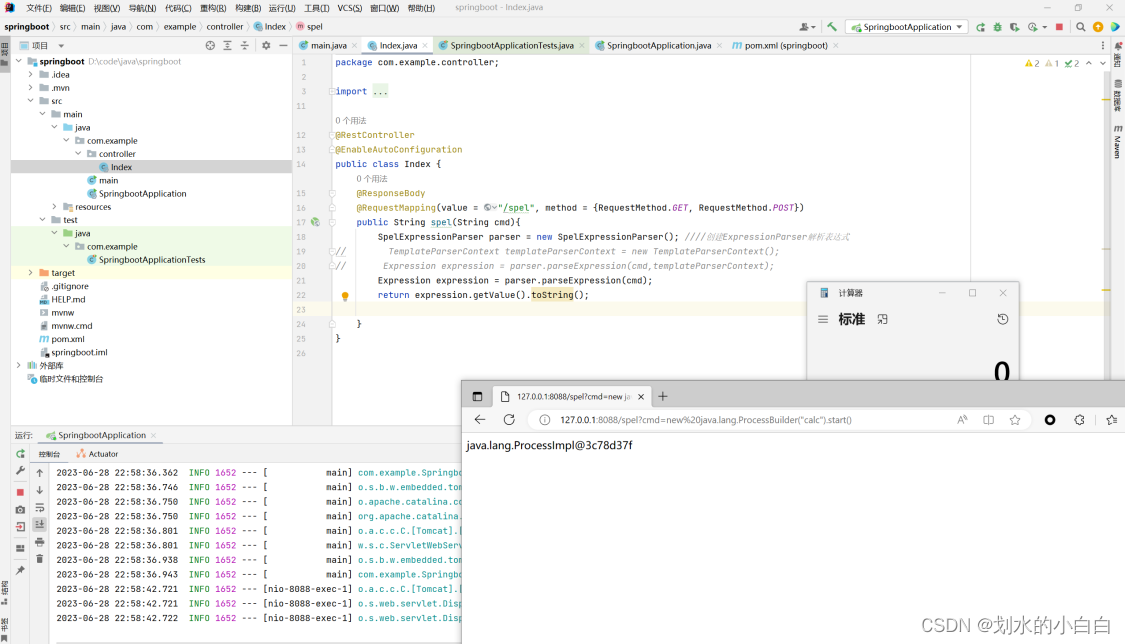Run with coverage shield icon
The image size is (1125, 644).
1015,27
